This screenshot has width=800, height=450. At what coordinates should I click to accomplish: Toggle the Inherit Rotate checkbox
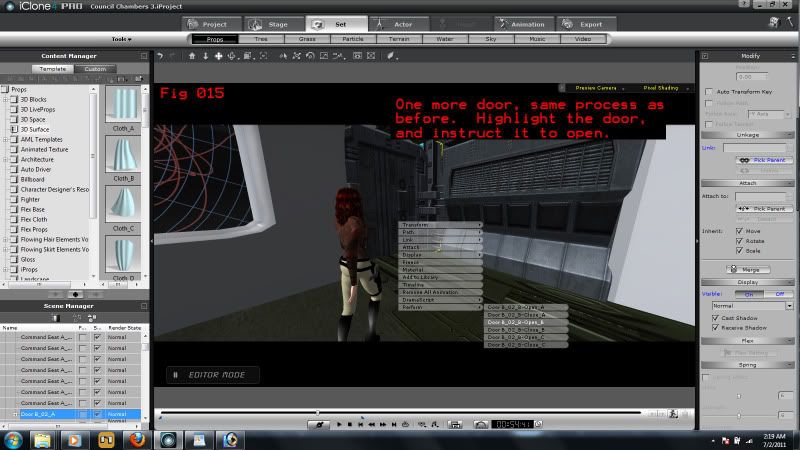coord(739,241)
